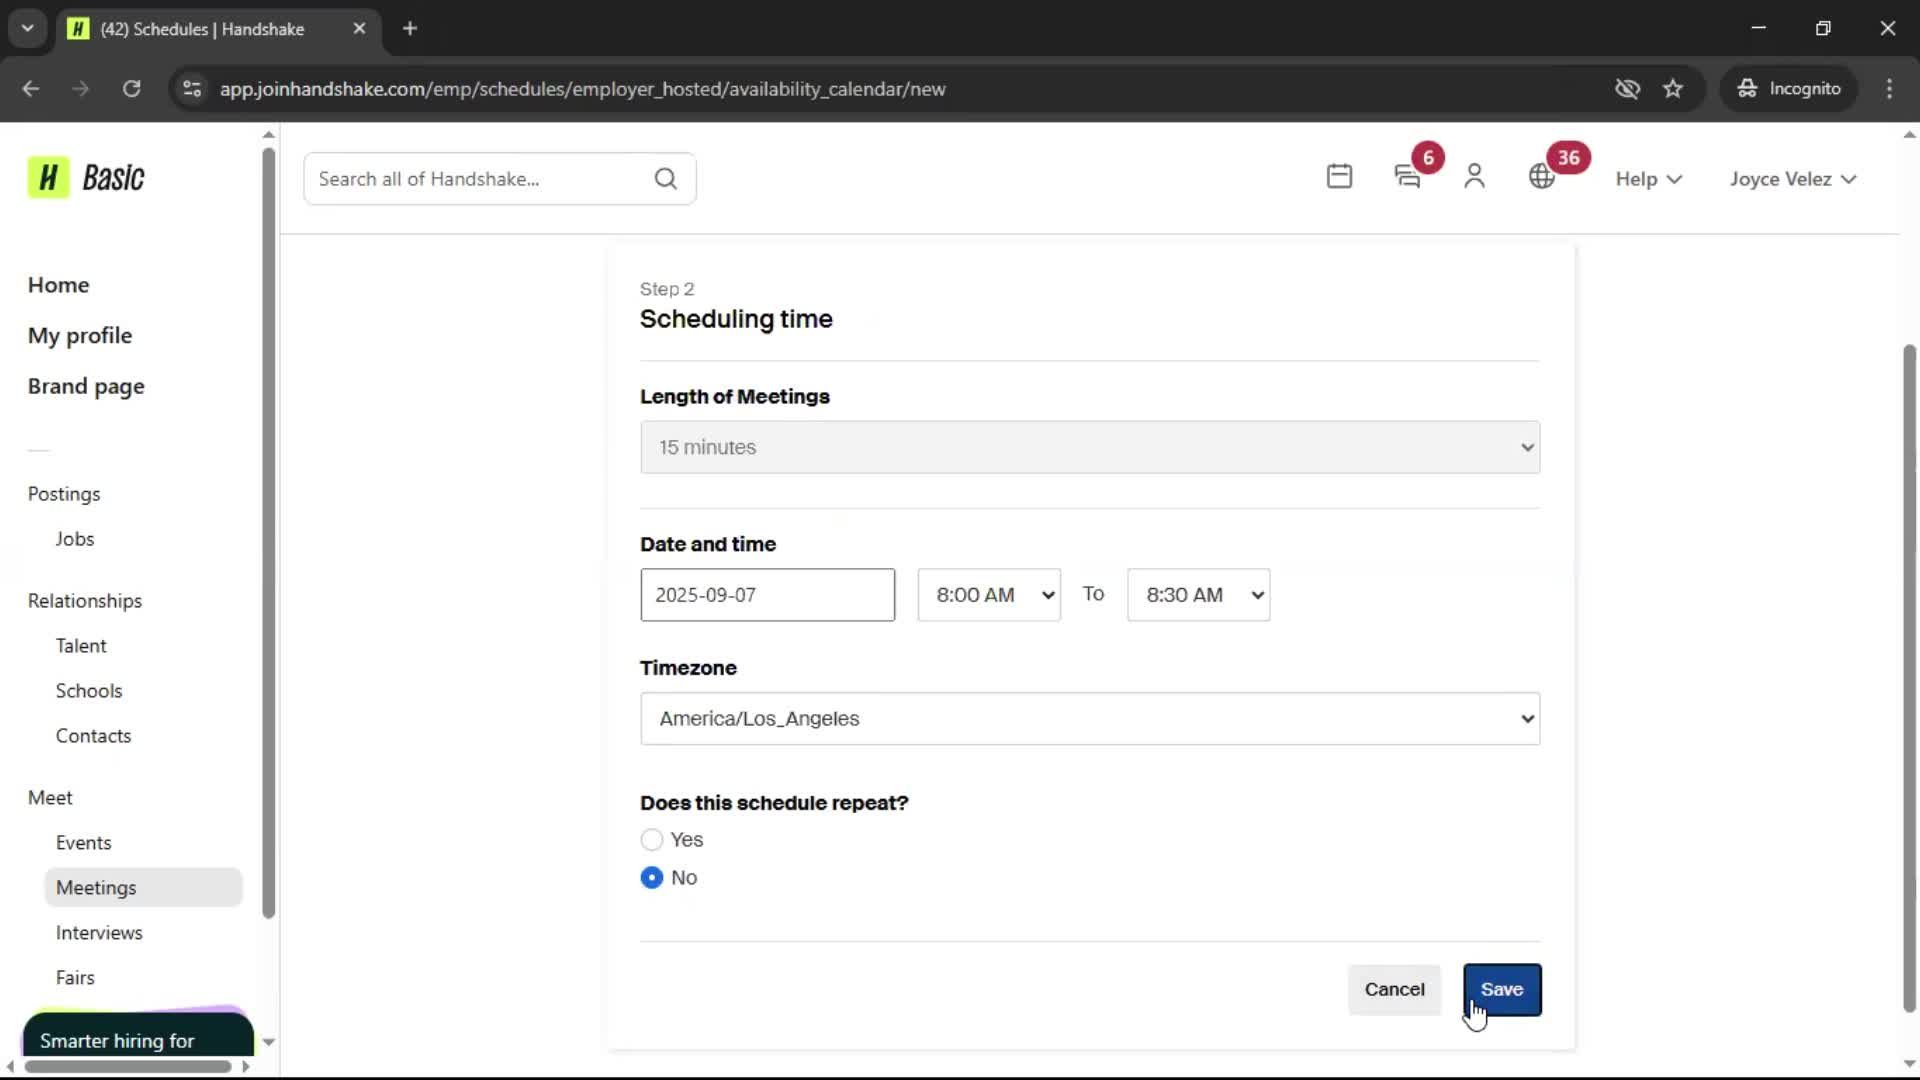Open the calendar icon in header

1339,177
